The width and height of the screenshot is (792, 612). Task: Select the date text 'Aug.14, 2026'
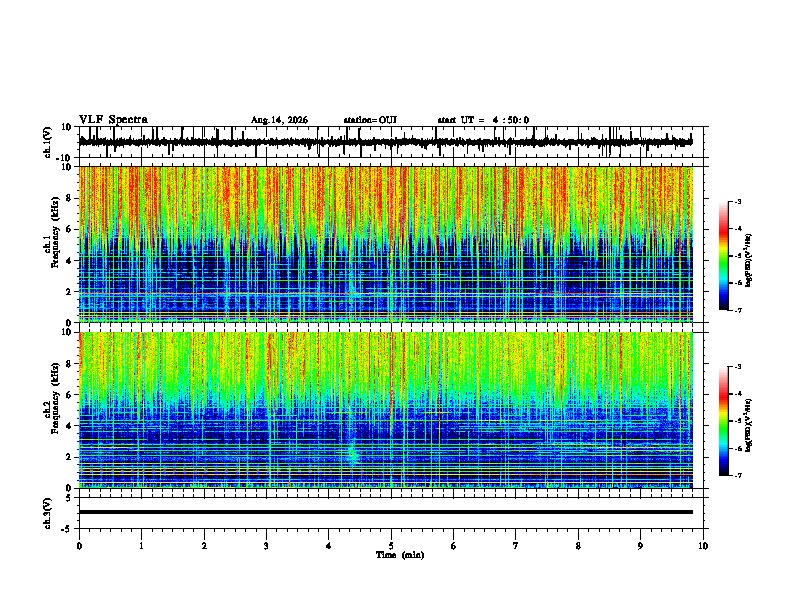point(279,120)
